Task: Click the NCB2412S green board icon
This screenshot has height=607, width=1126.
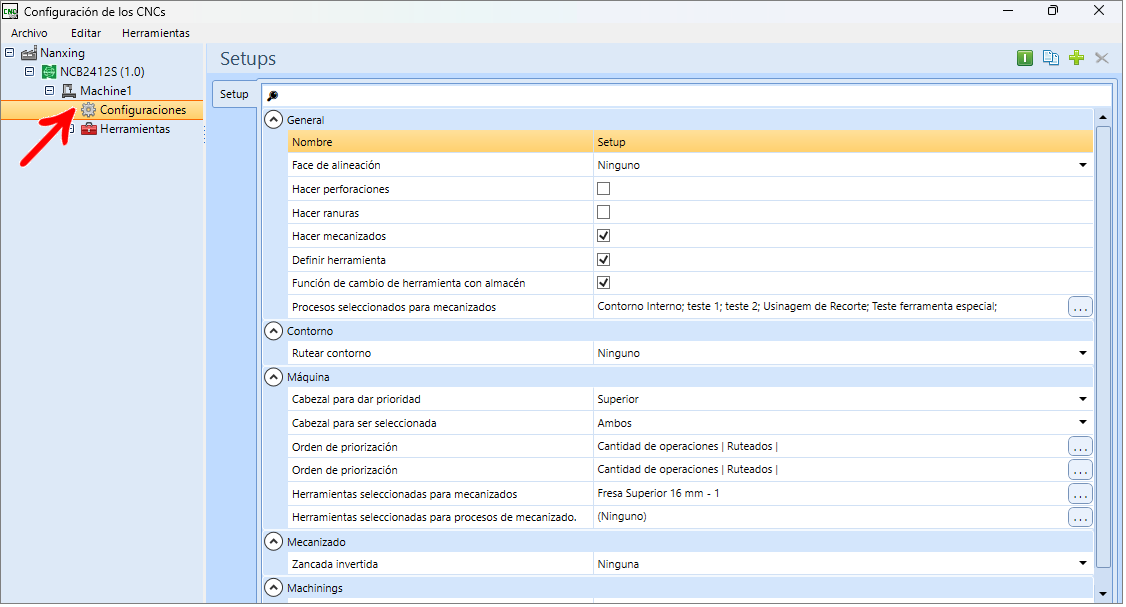Action: coord(49,72)
